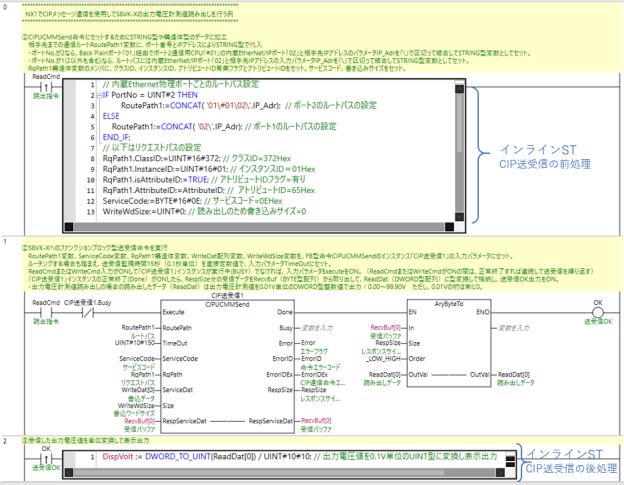Select the ENO pin of AryByteTo
This screenshot has width=624, height=485.
[483, 312]
